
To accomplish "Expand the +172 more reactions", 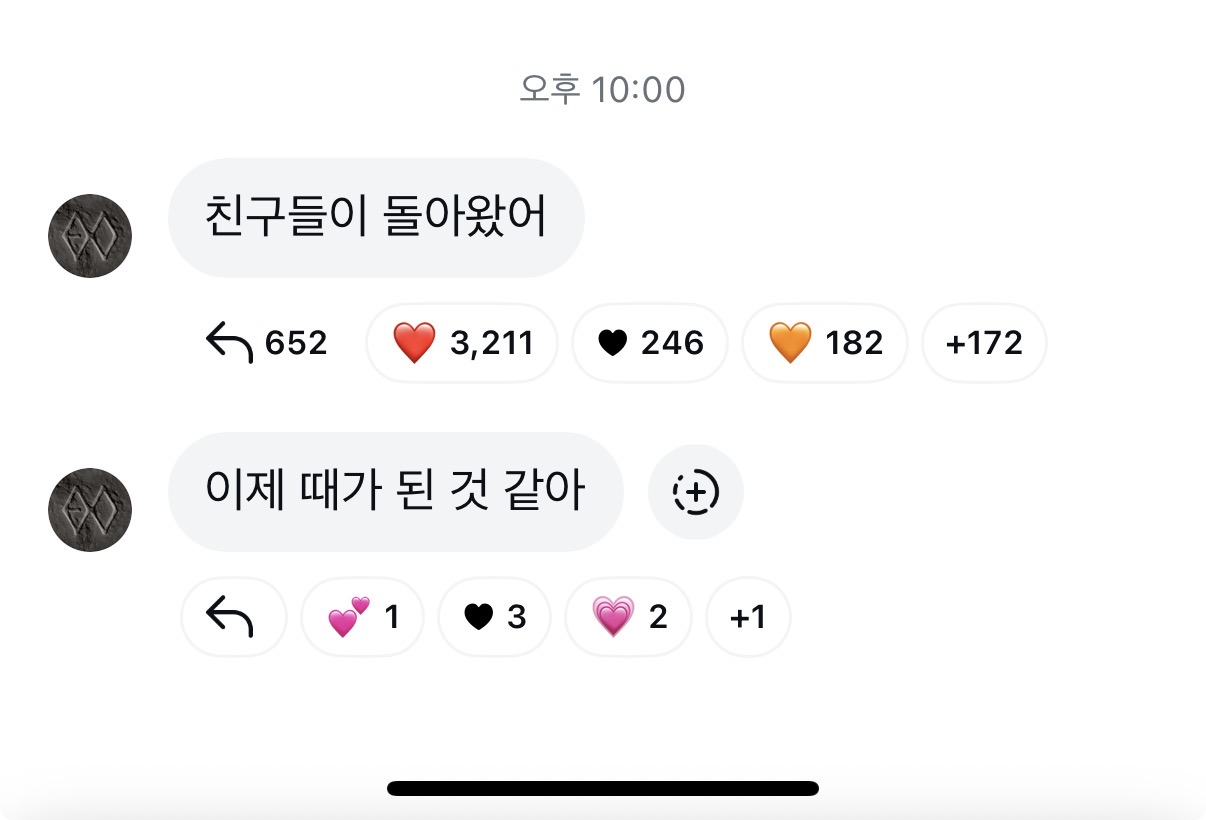I will (984, 344).
